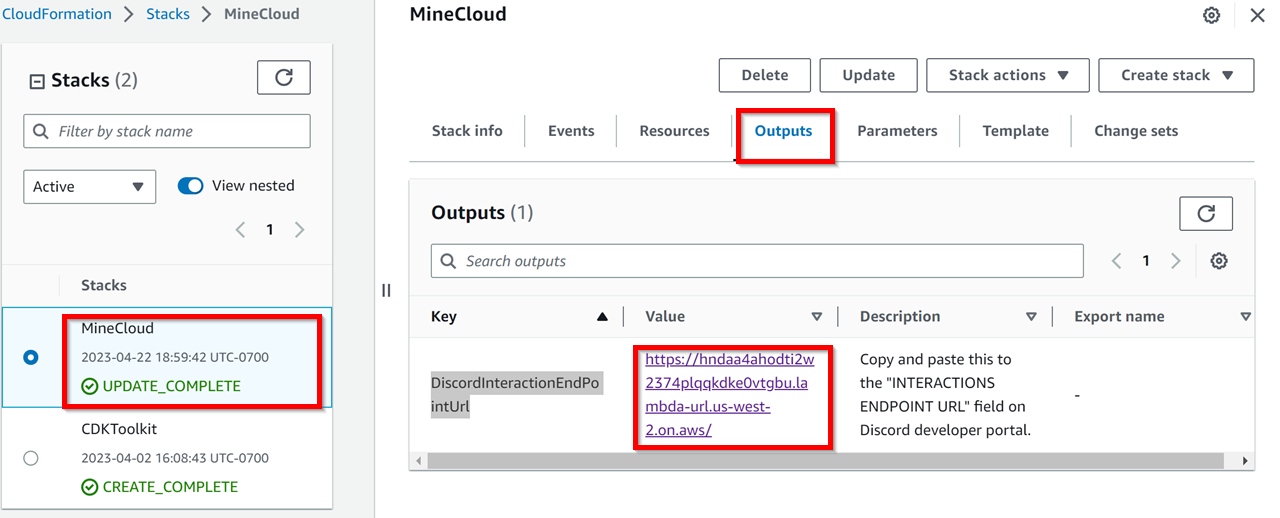Open the panel settings gear at top
This screenshot has width=1280, height=518.
pos(1211,15)
